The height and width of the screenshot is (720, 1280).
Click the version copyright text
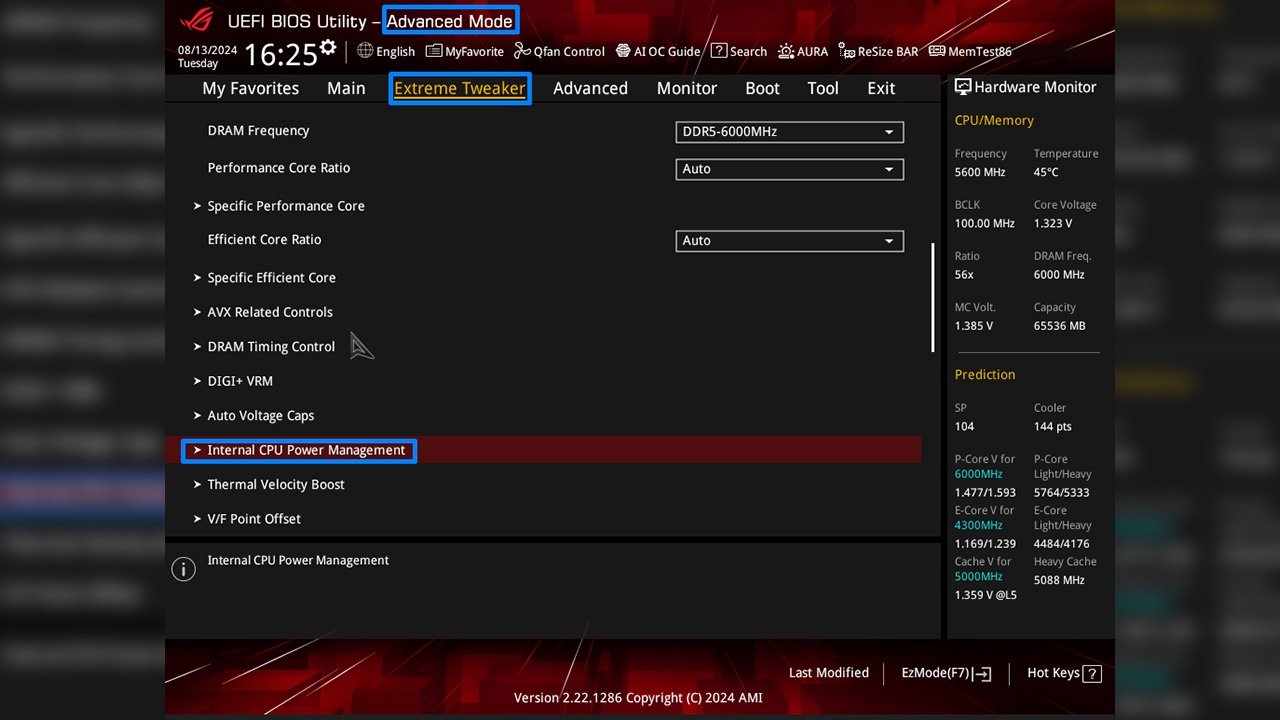(x=638, y=697)
